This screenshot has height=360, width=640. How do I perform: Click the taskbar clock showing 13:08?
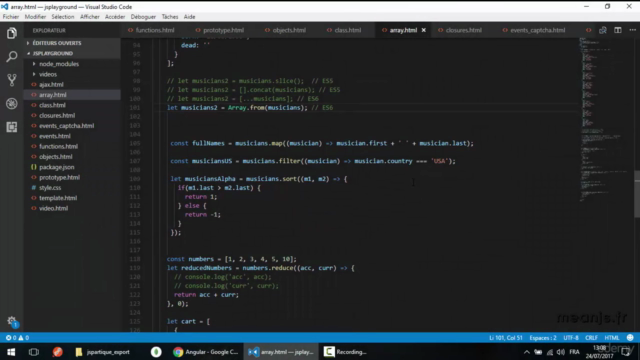tap(600, 352)
